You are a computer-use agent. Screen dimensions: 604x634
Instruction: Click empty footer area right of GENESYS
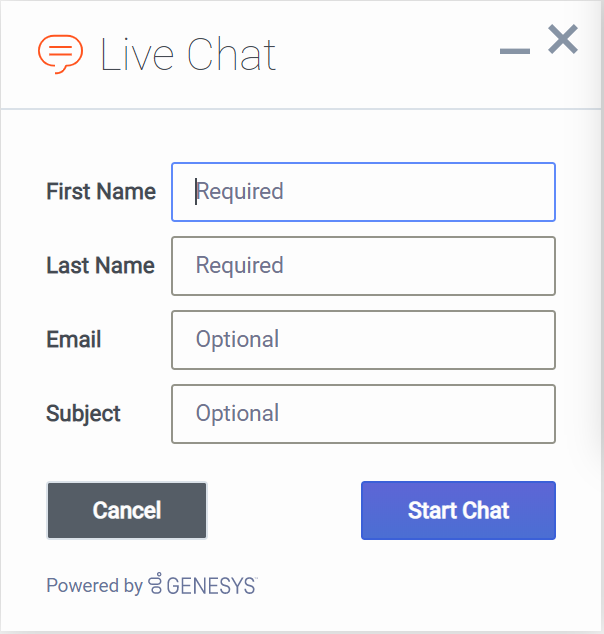pos(420,586)
